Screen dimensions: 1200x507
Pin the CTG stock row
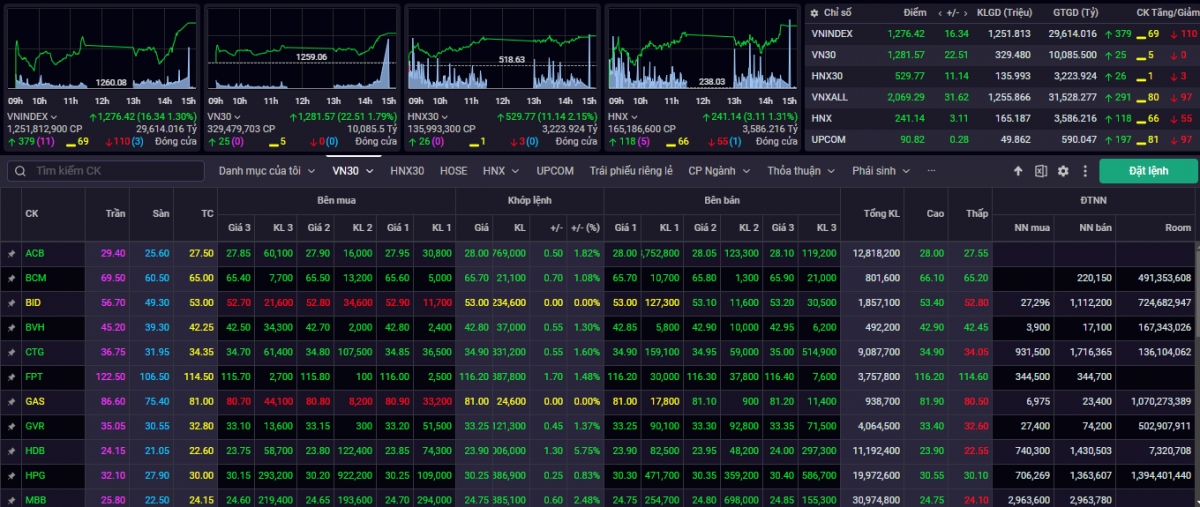tap(11, 352)
